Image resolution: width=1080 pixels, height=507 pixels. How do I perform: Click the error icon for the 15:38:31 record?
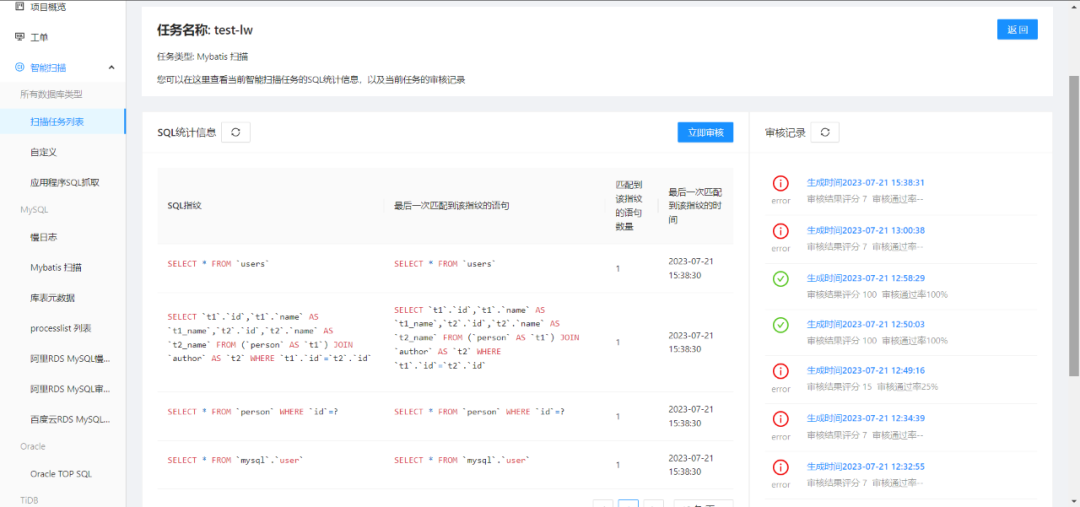[x=780, y=183]
